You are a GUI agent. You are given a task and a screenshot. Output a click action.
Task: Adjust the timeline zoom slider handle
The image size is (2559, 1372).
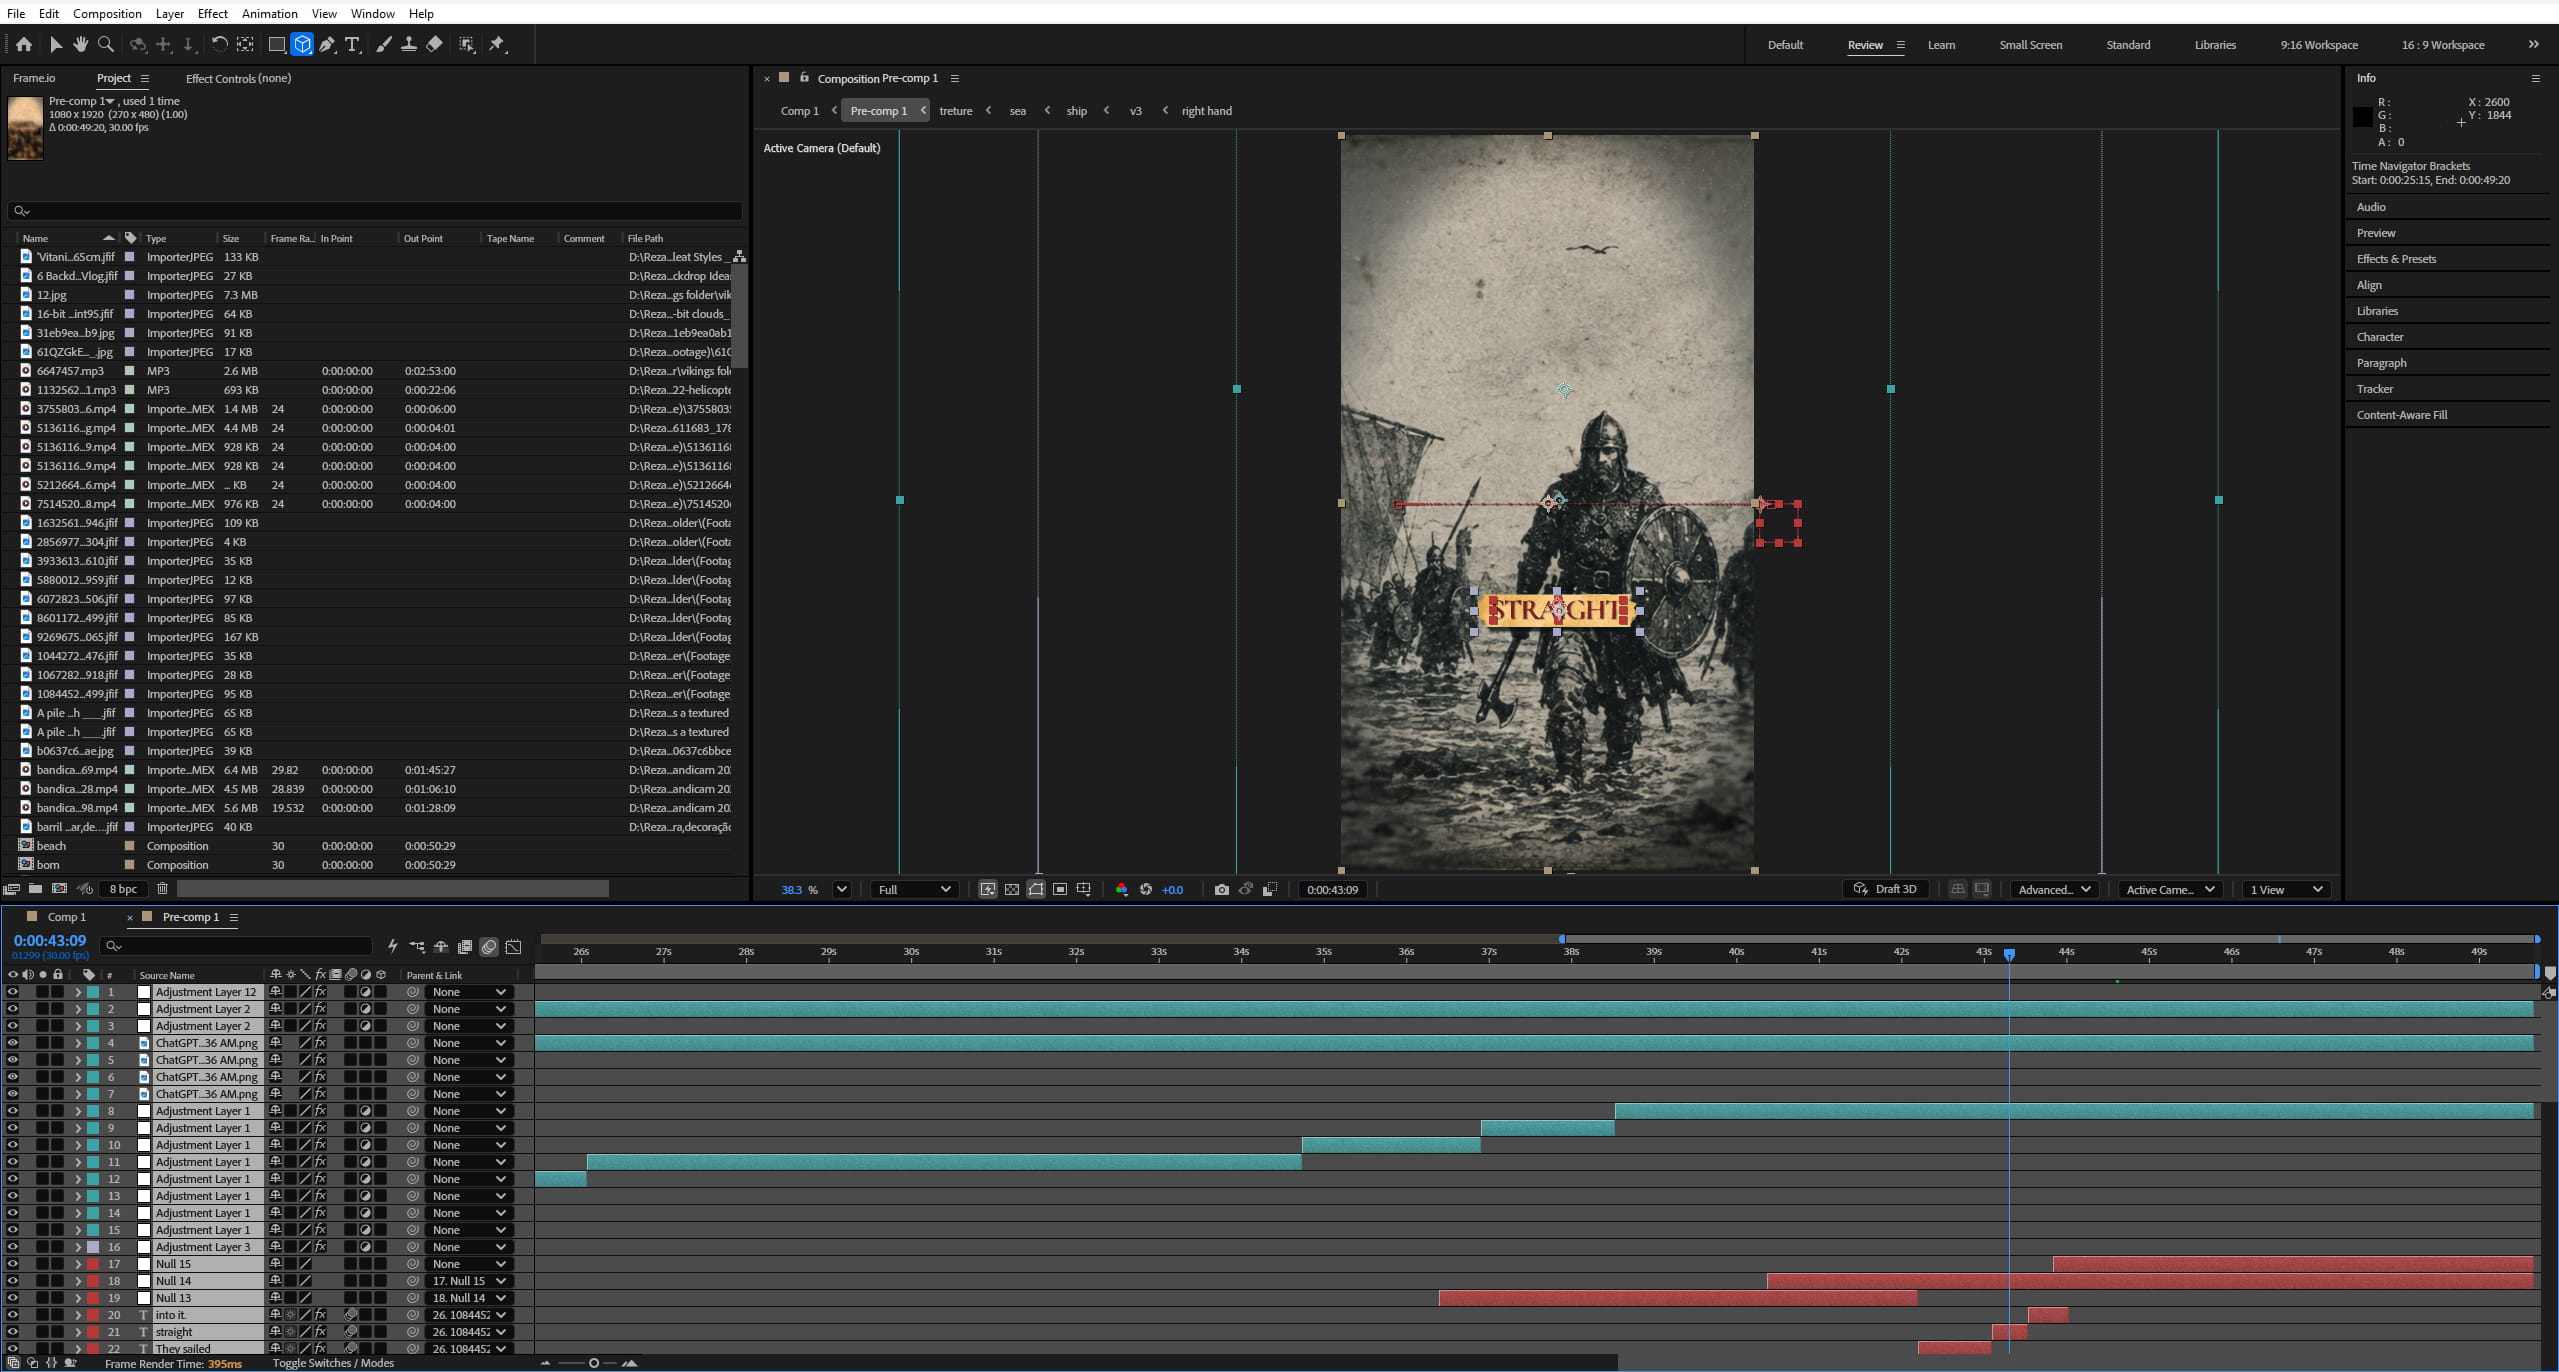(593, 1363)
